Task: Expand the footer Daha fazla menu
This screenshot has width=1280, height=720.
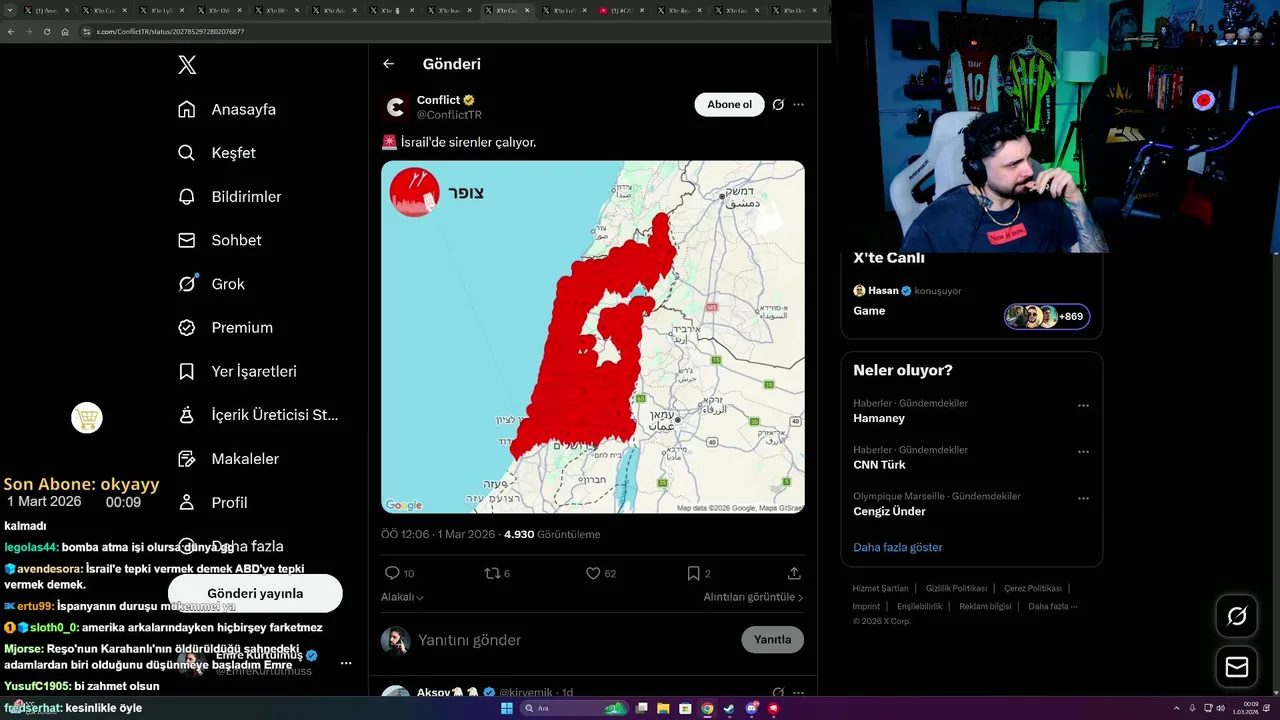Action: point(1053,606)
